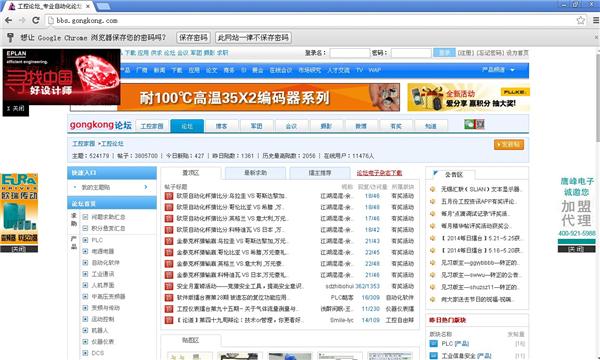Image resolution: width=600 pixels, height=360 pixels.
Task: Click the gongkong论坛 logo
Action: 101,125
